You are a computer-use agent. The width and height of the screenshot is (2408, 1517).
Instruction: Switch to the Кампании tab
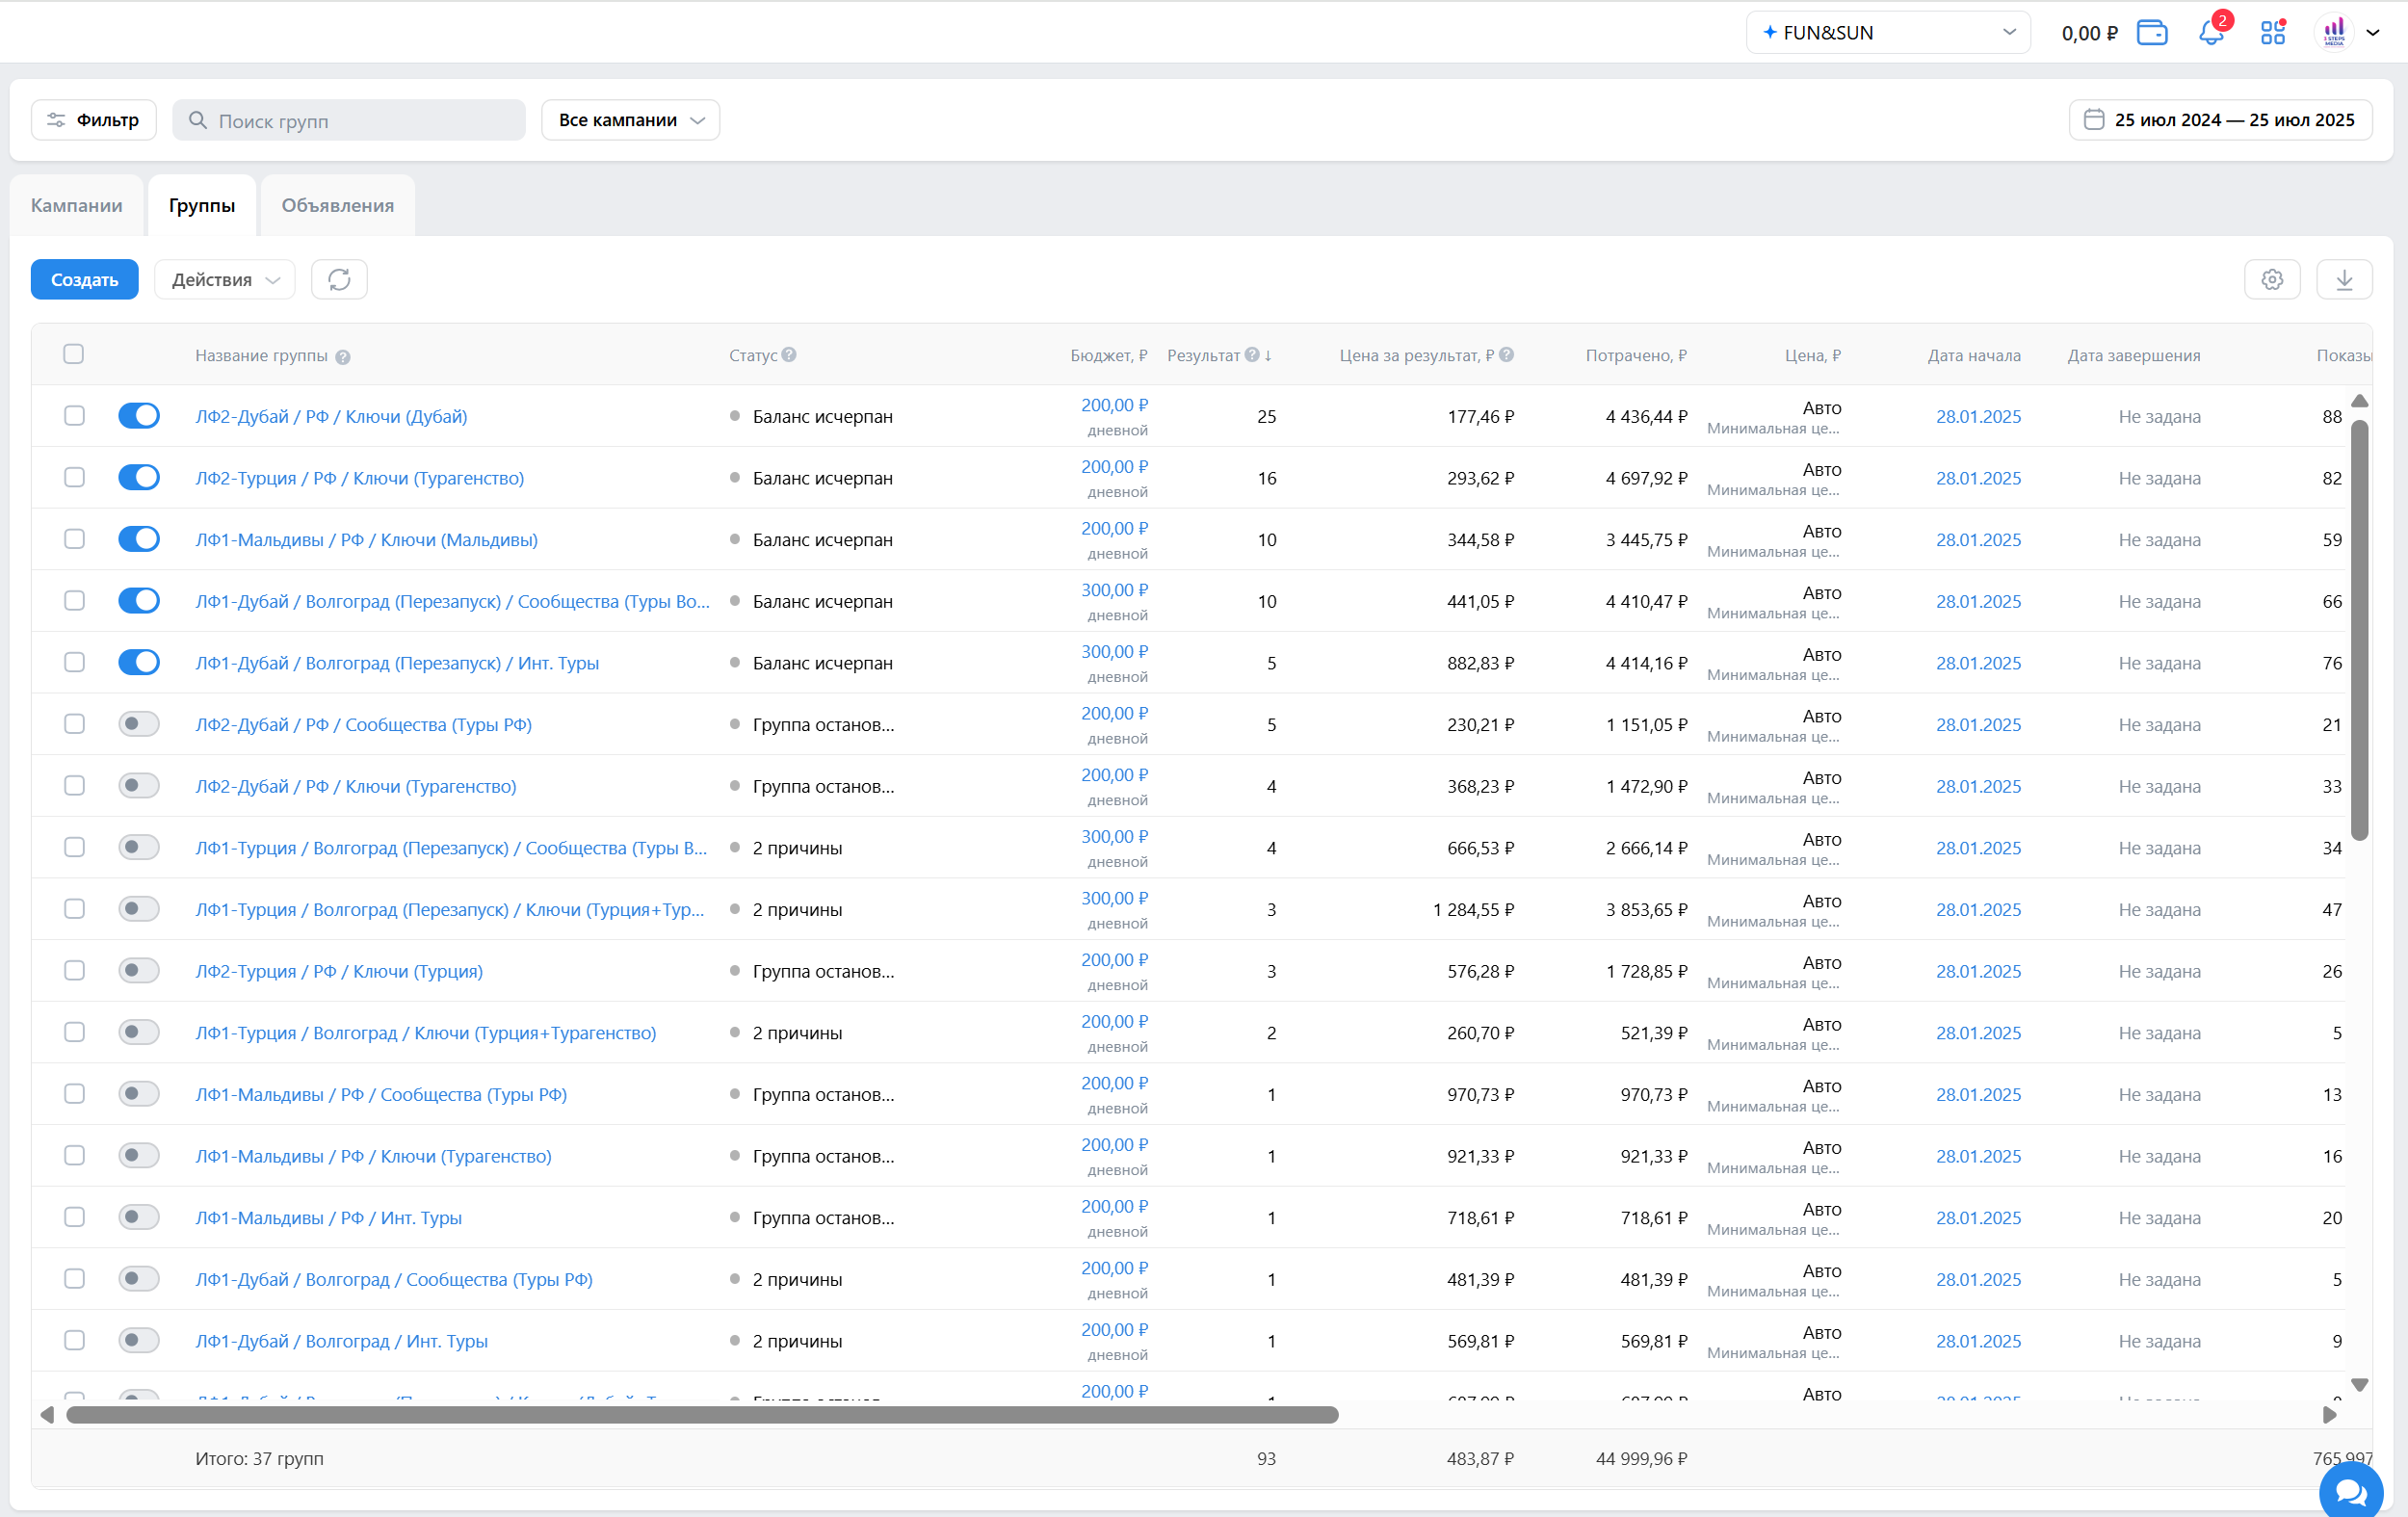(77, 205)
